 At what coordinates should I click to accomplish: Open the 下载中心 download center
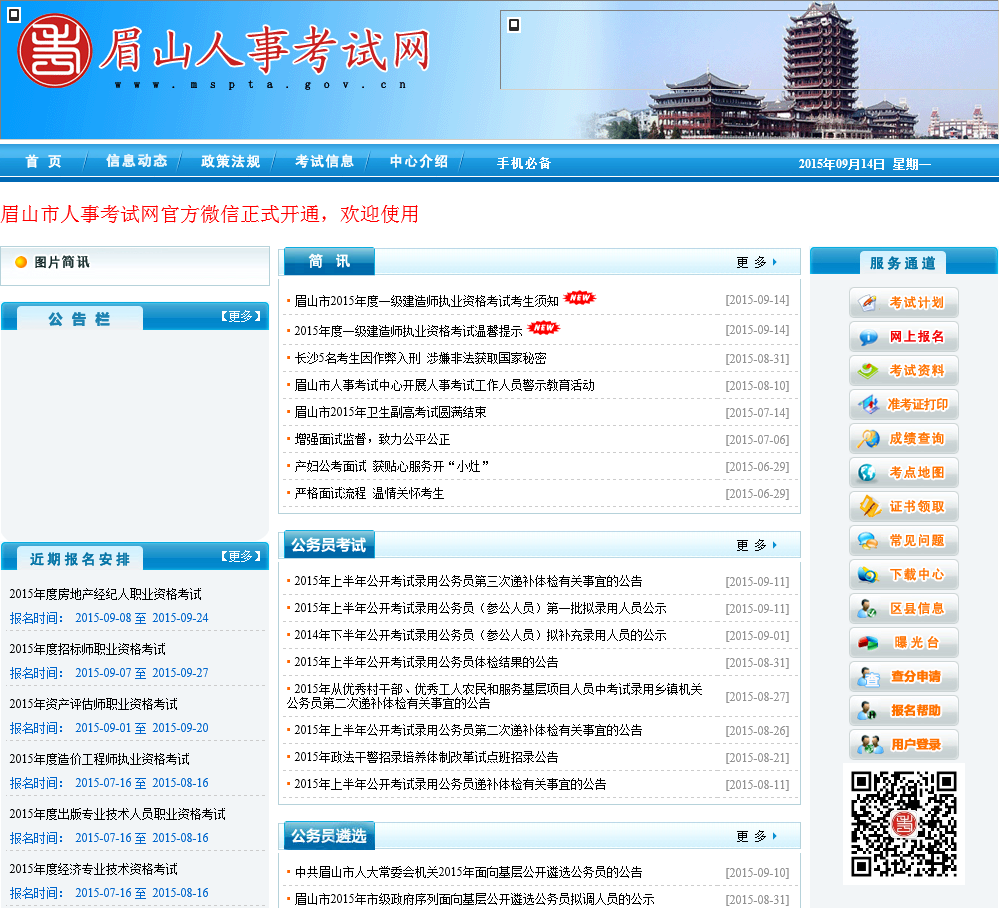[903, 574]
